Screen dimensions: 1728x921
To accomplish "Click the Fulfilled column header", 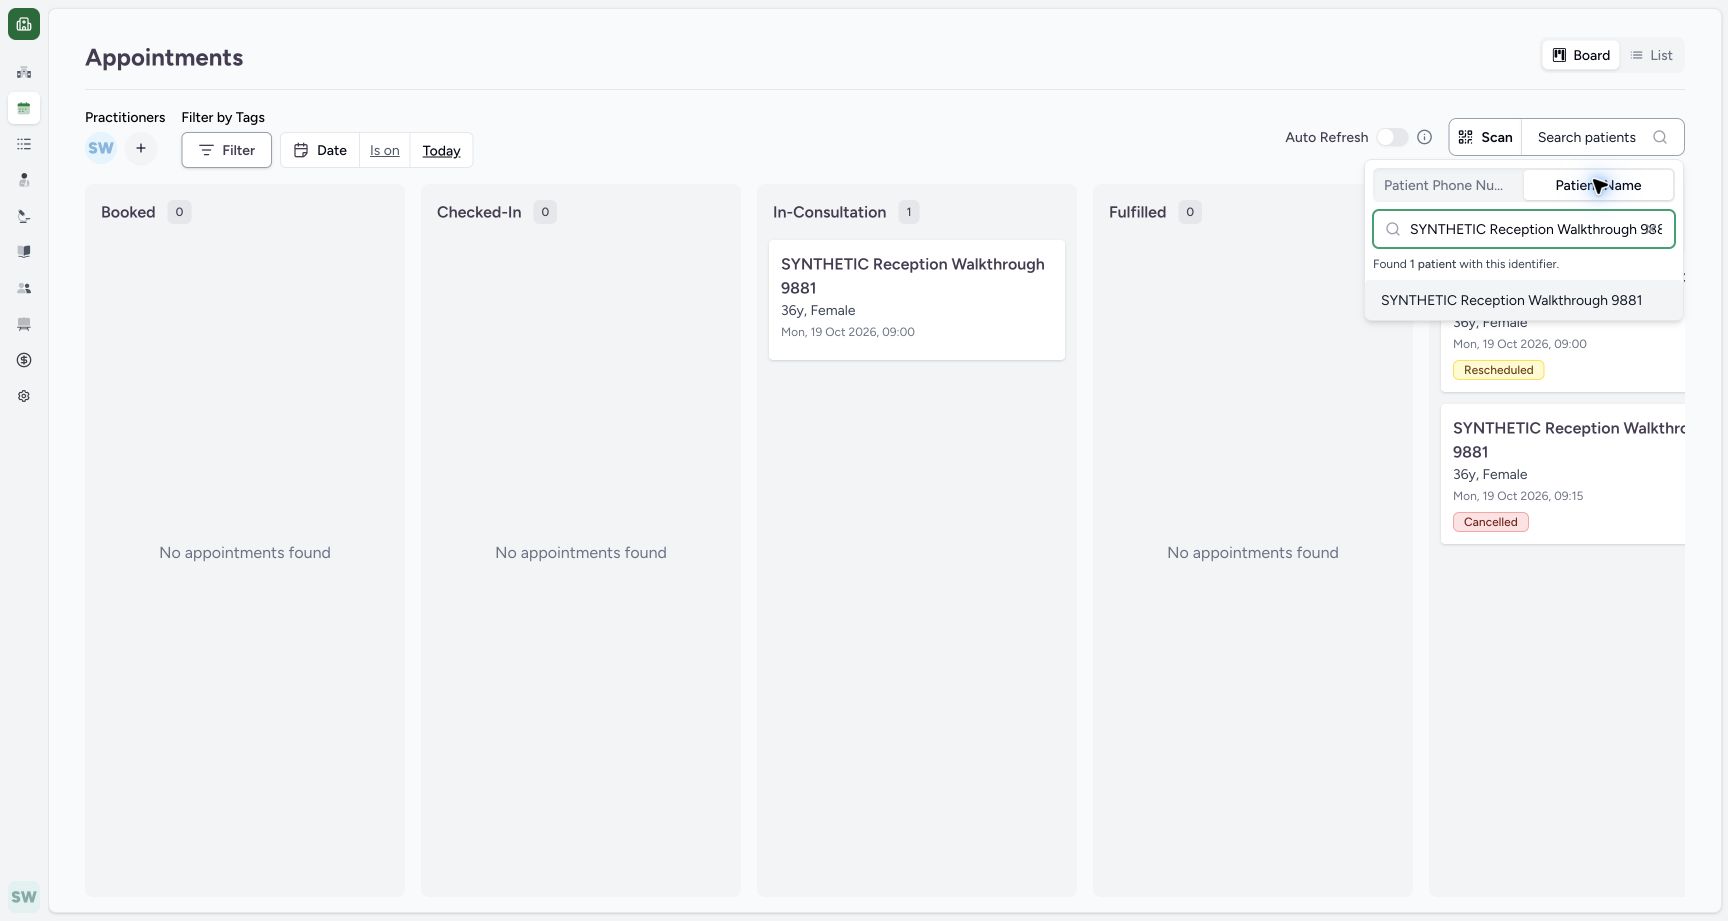I will pyautogui.click(x=1137, y=212).
